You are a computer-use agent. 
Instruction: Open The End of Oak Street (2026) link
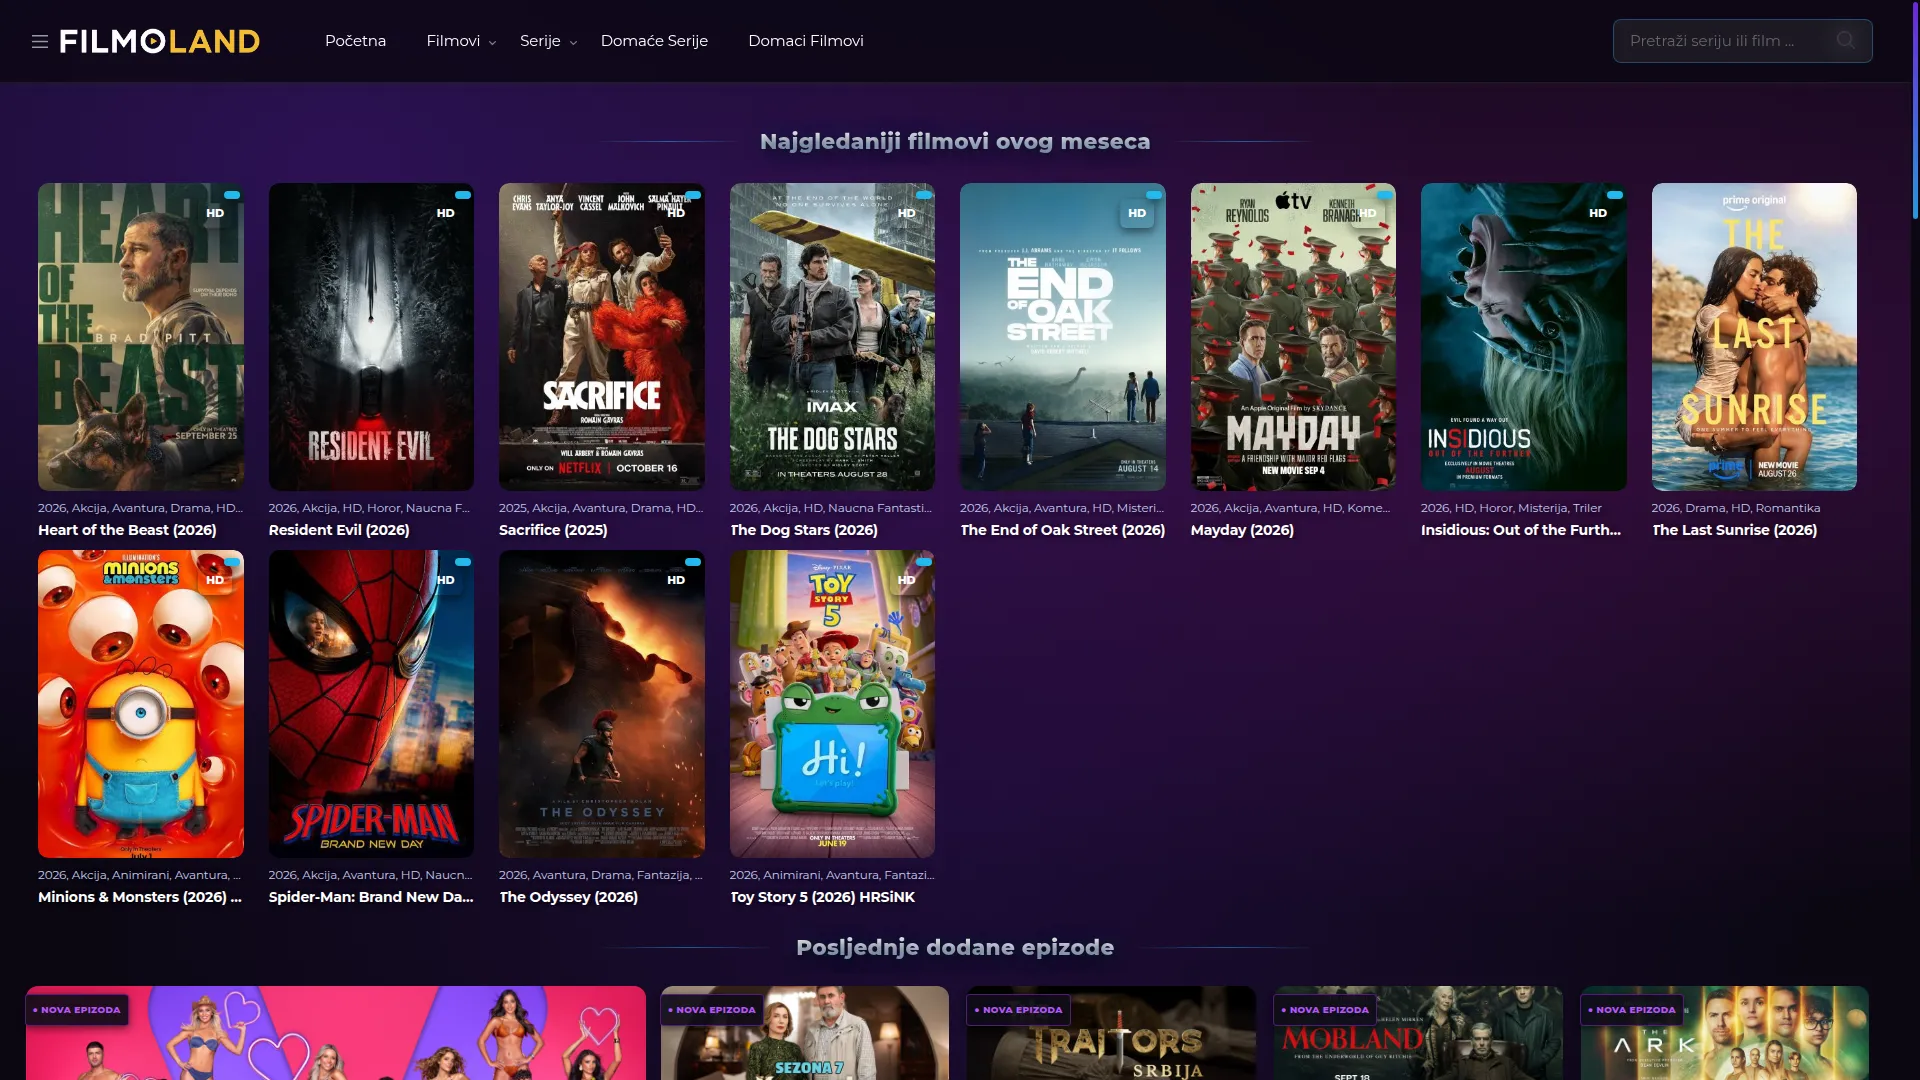point(1063,530)
